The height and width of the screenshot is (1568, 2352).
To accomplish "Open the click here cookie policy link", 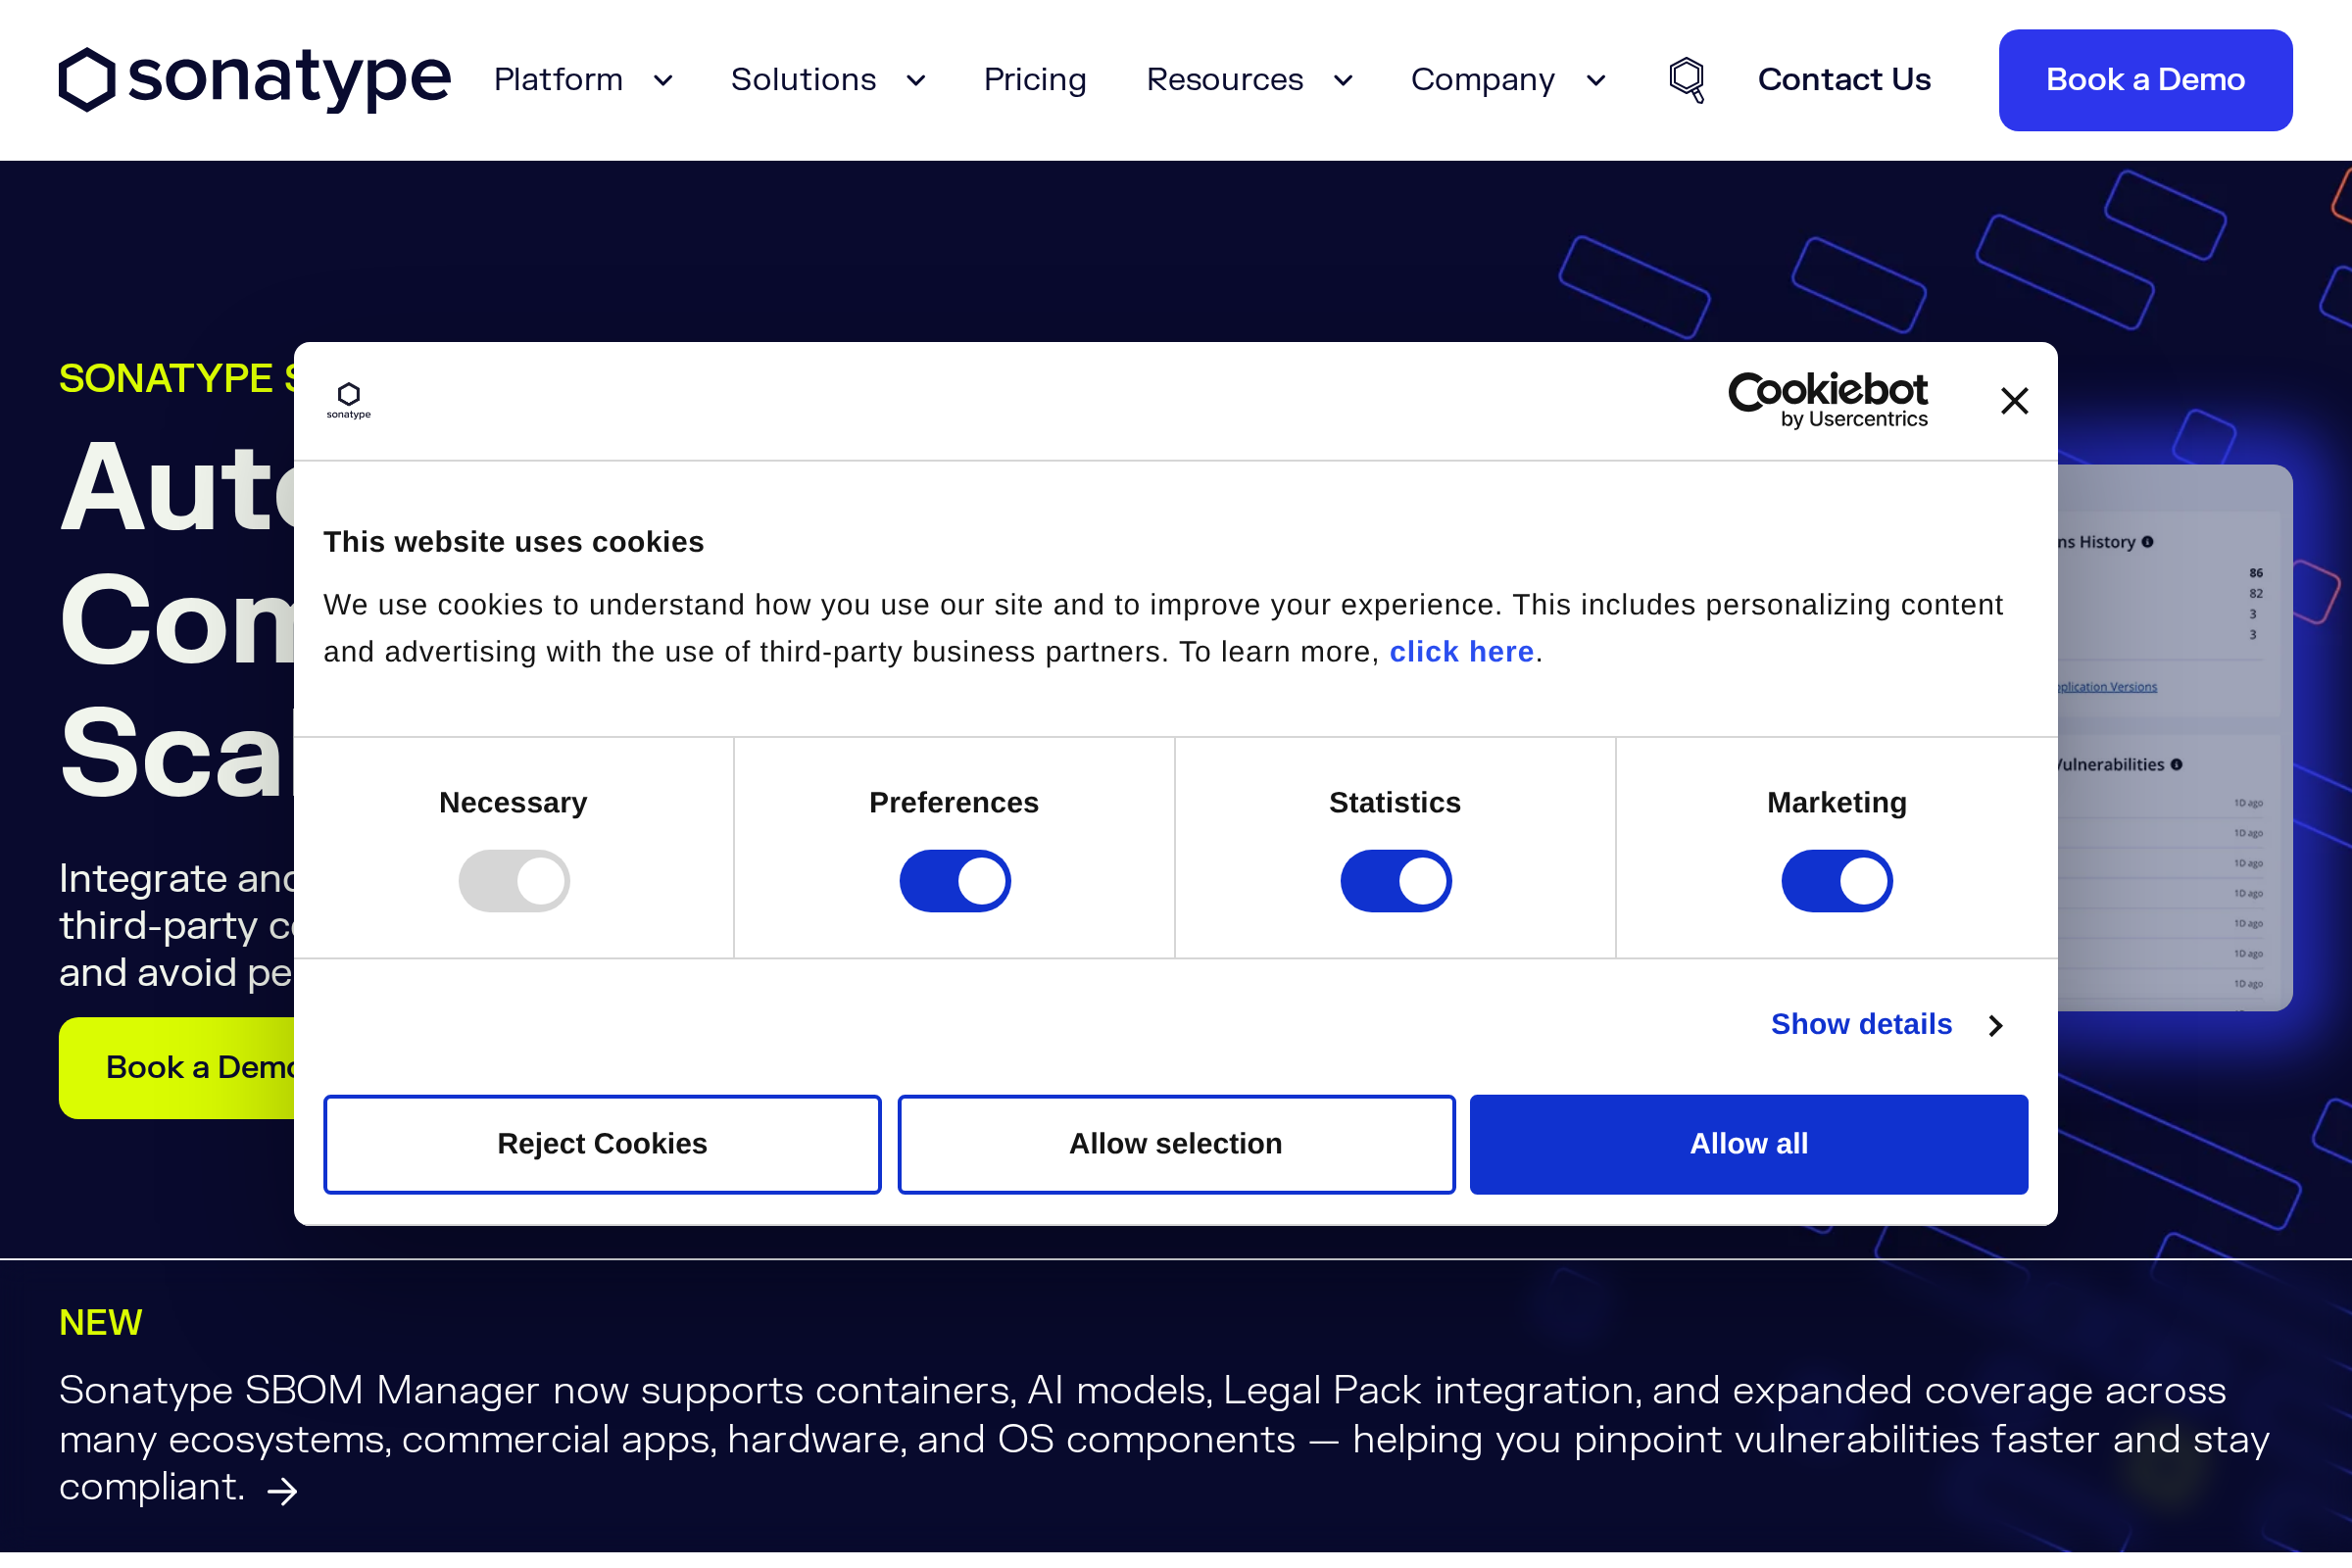I will click(1462, 651).
